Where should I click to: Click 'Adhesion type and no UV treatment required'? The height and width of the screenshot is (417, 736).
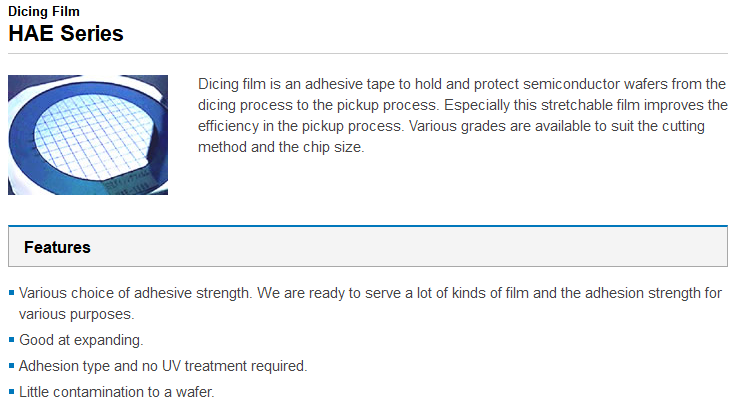pos(163,365)
